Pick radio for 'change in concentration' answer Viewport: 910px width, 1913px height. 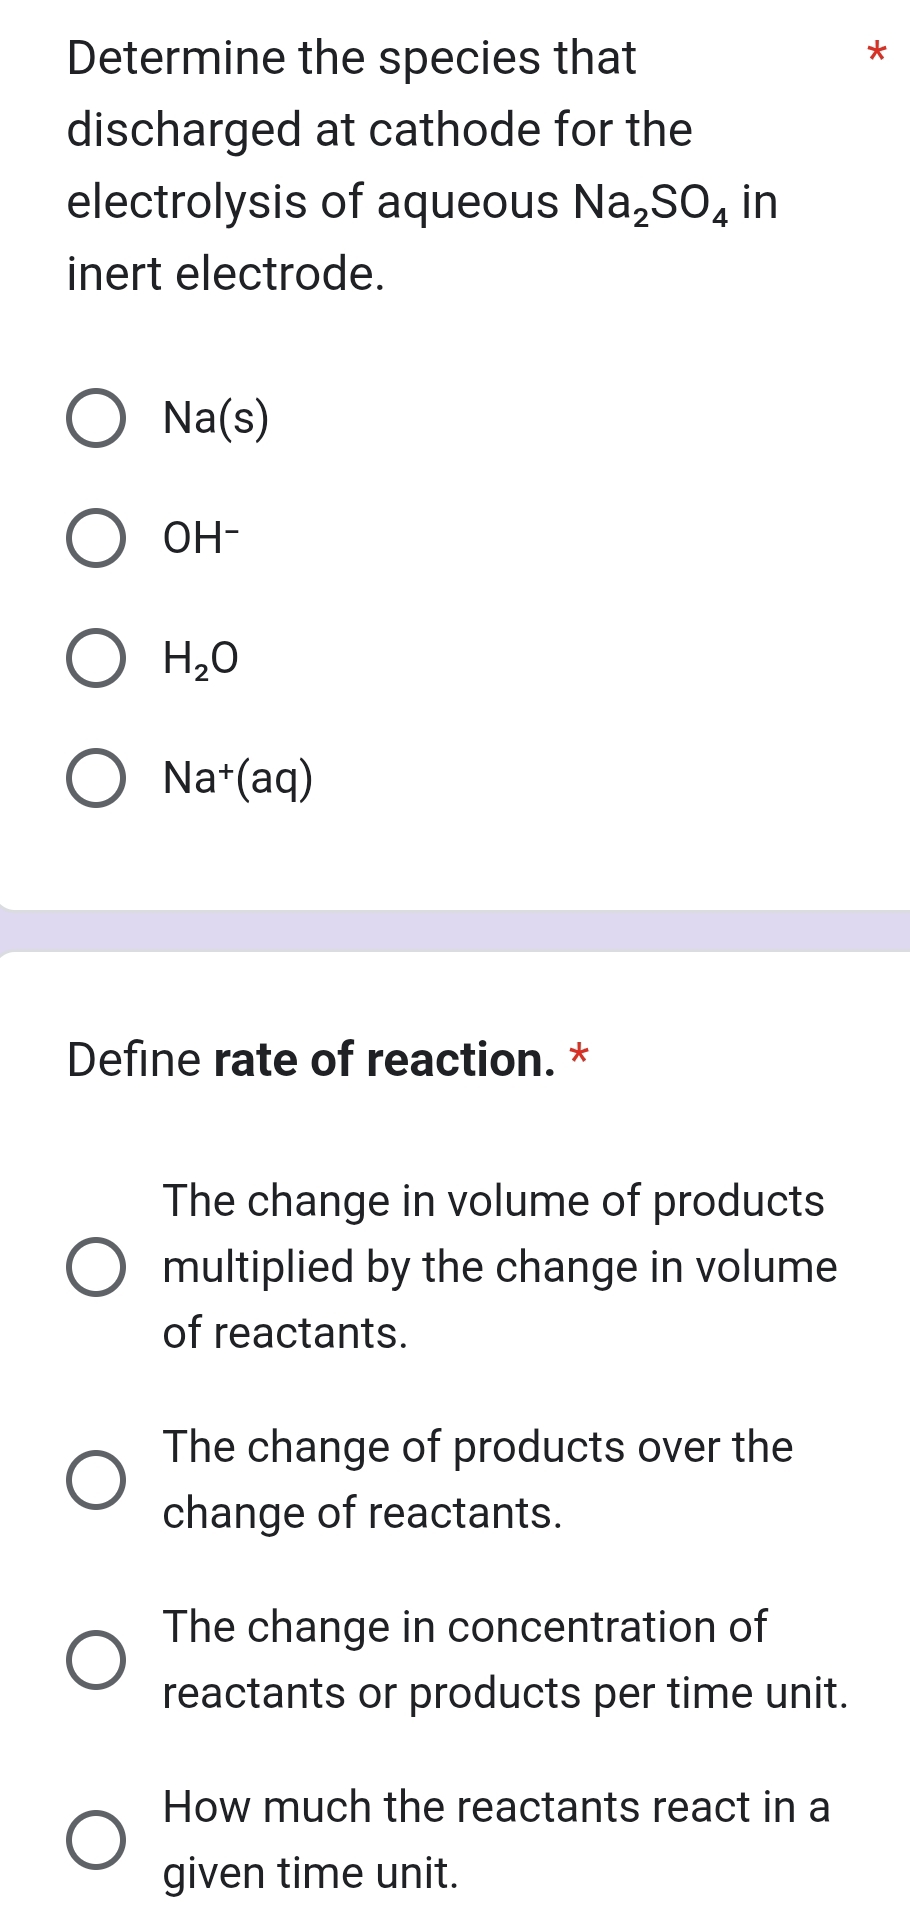[96, 1660]
